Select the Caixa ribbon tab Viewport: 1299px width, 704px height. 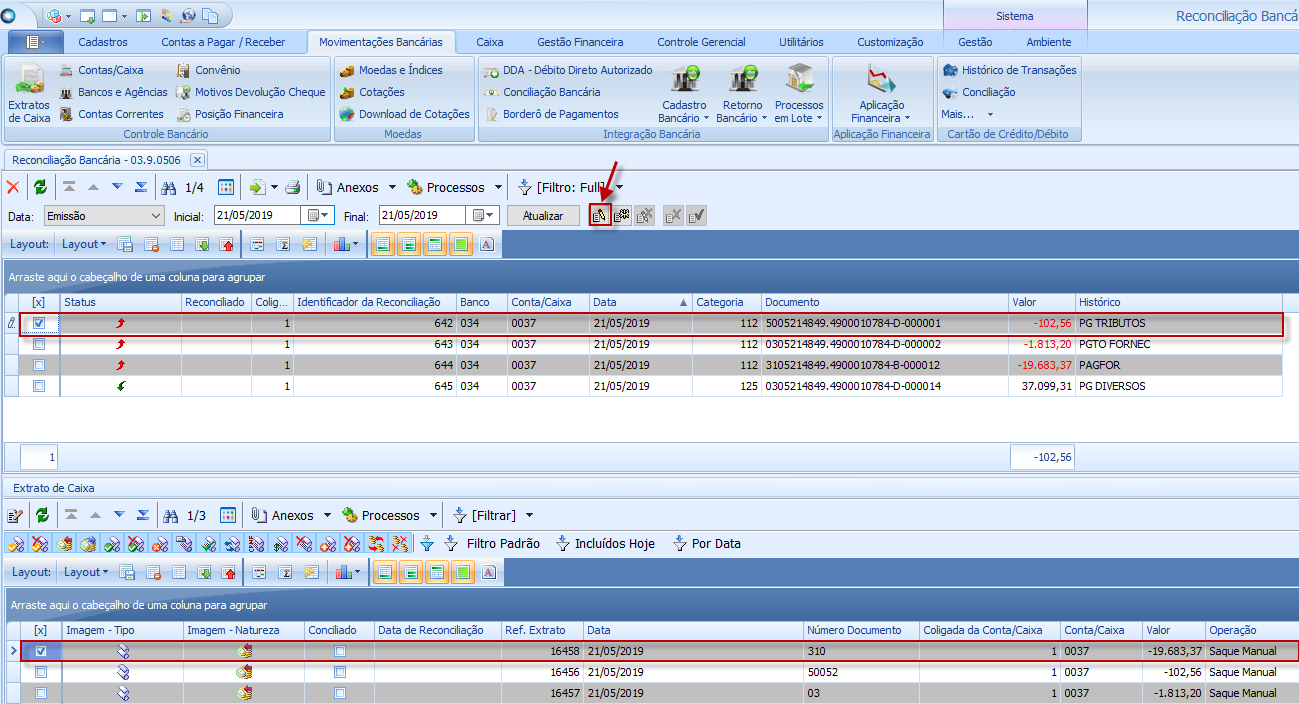(x=490, y=42)
